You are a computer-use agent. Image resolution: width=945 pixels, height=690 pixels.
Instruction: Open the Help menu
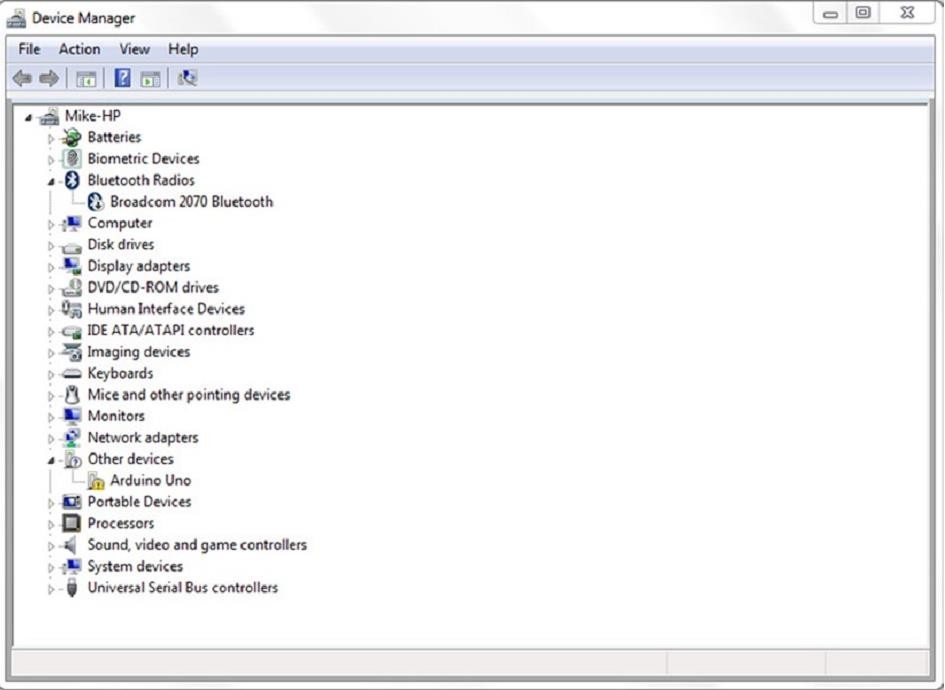click(x=183, y=49)
